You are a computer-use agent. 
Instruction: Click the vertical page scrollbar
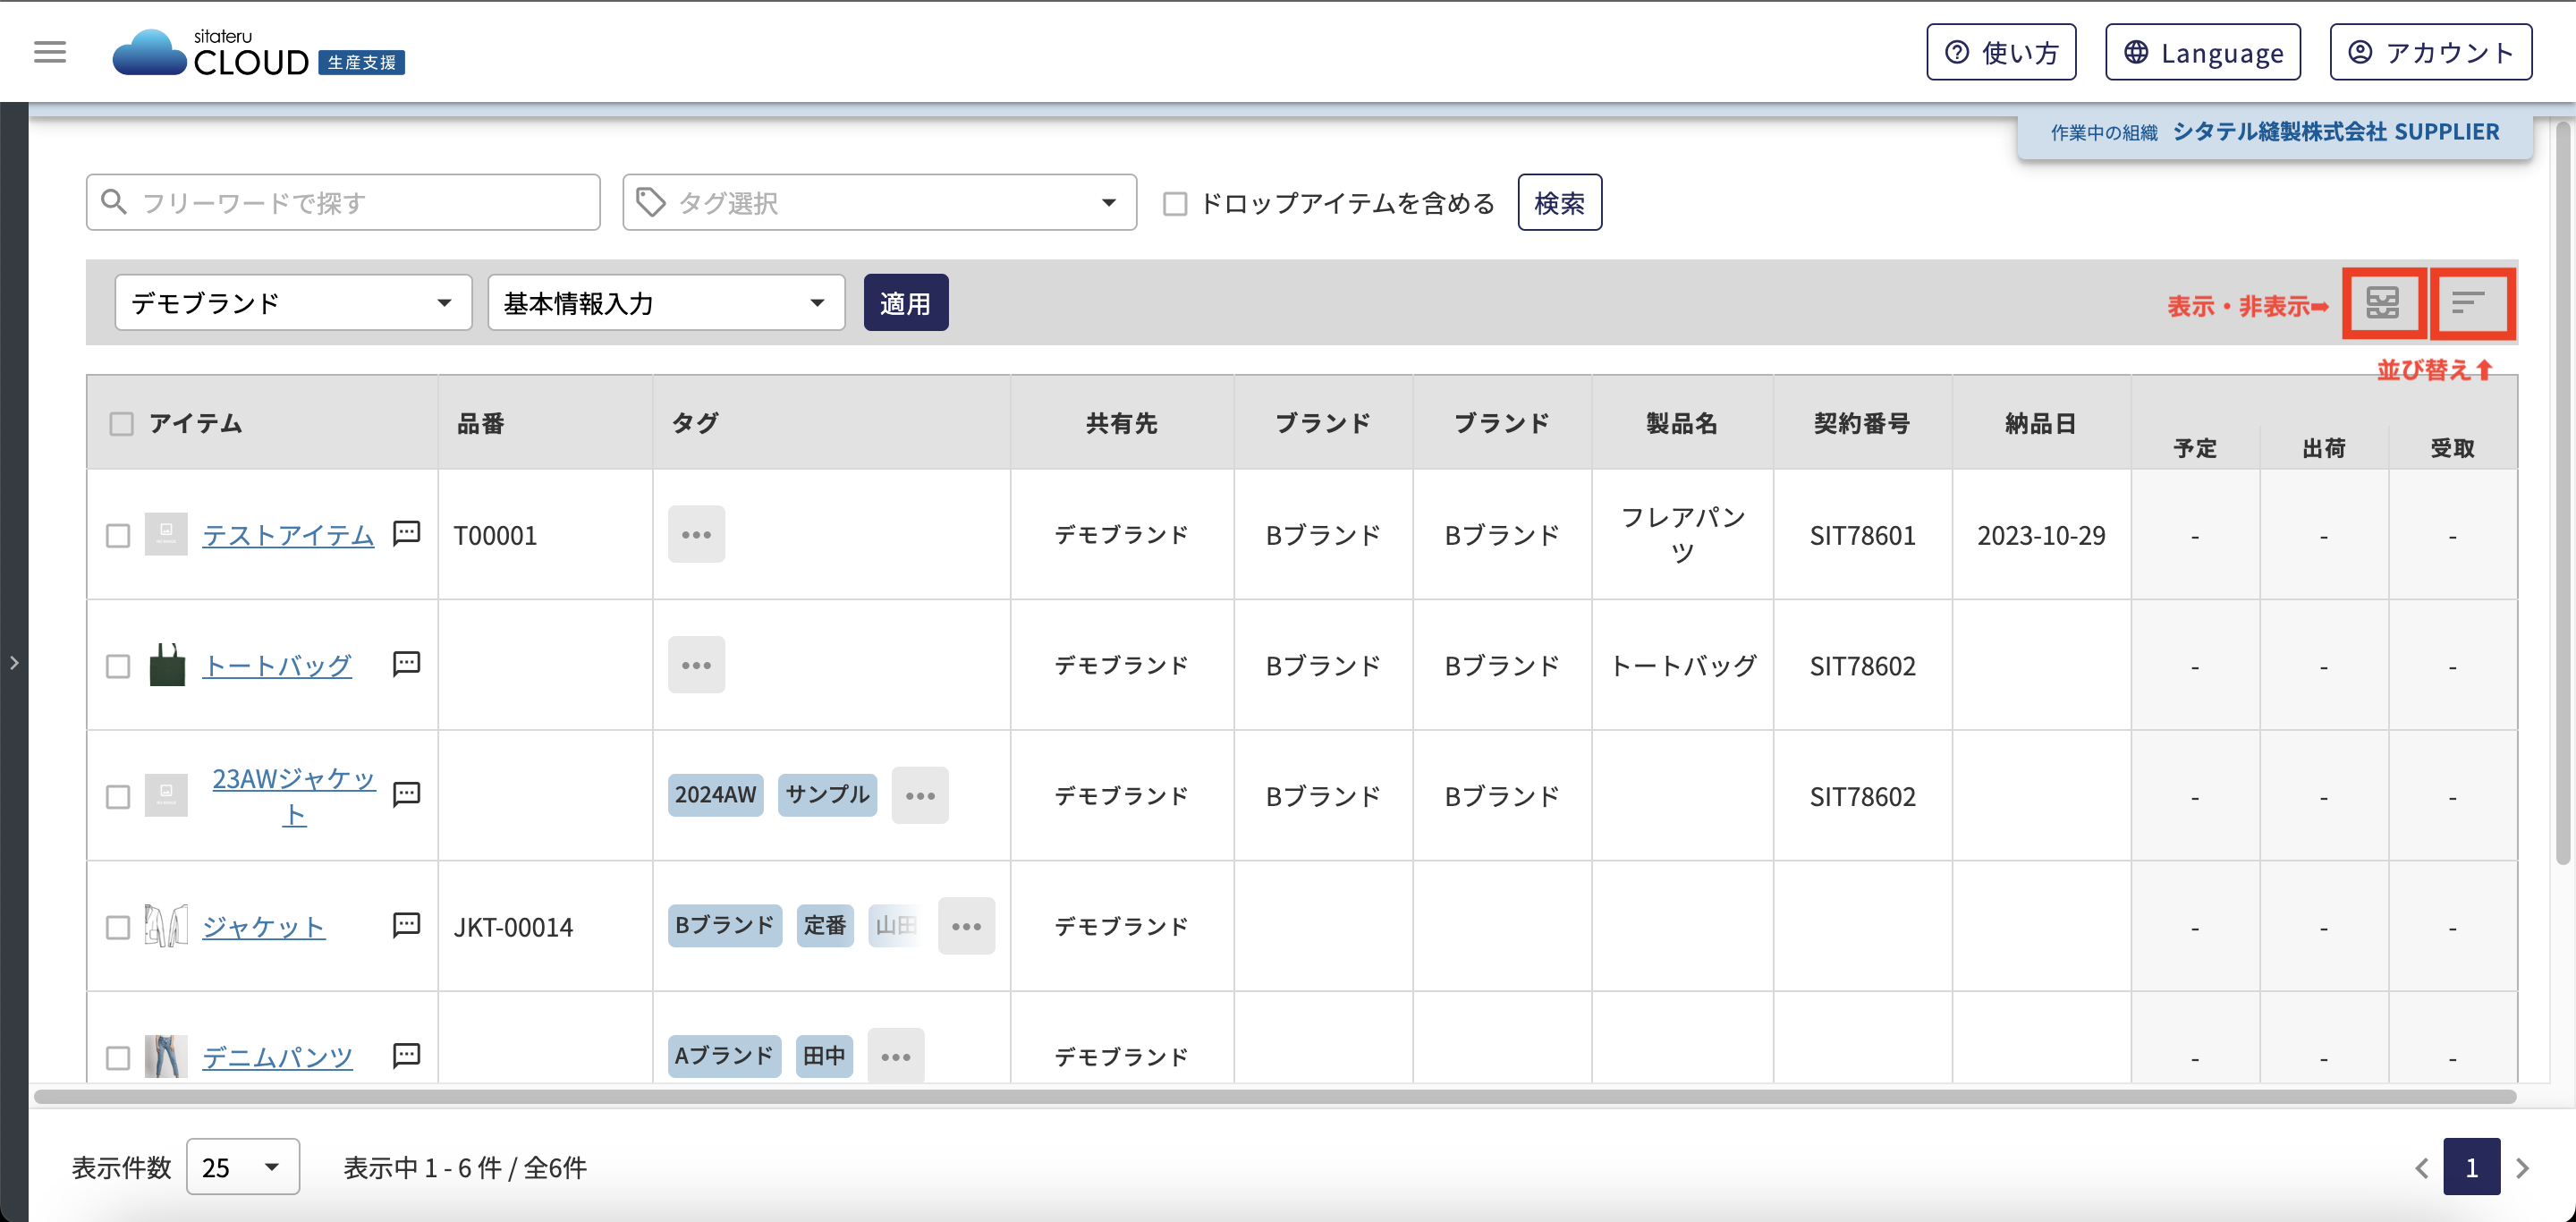pyautogui.click(x=2563, y=493)
